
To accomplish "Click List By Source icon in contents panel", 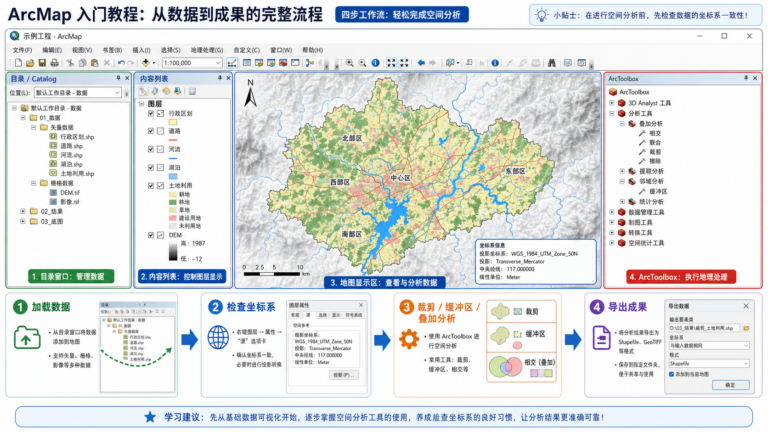I will coord(155,91).
